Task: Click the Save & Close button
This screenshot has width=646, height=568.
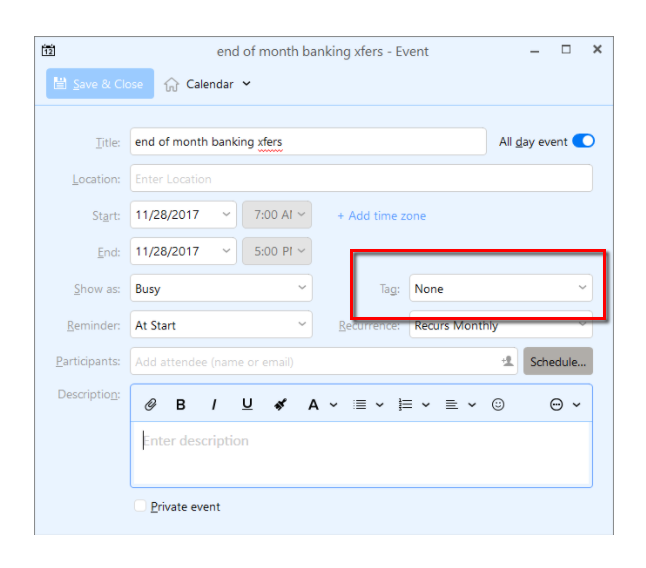Action: click(x=100, y=84)
